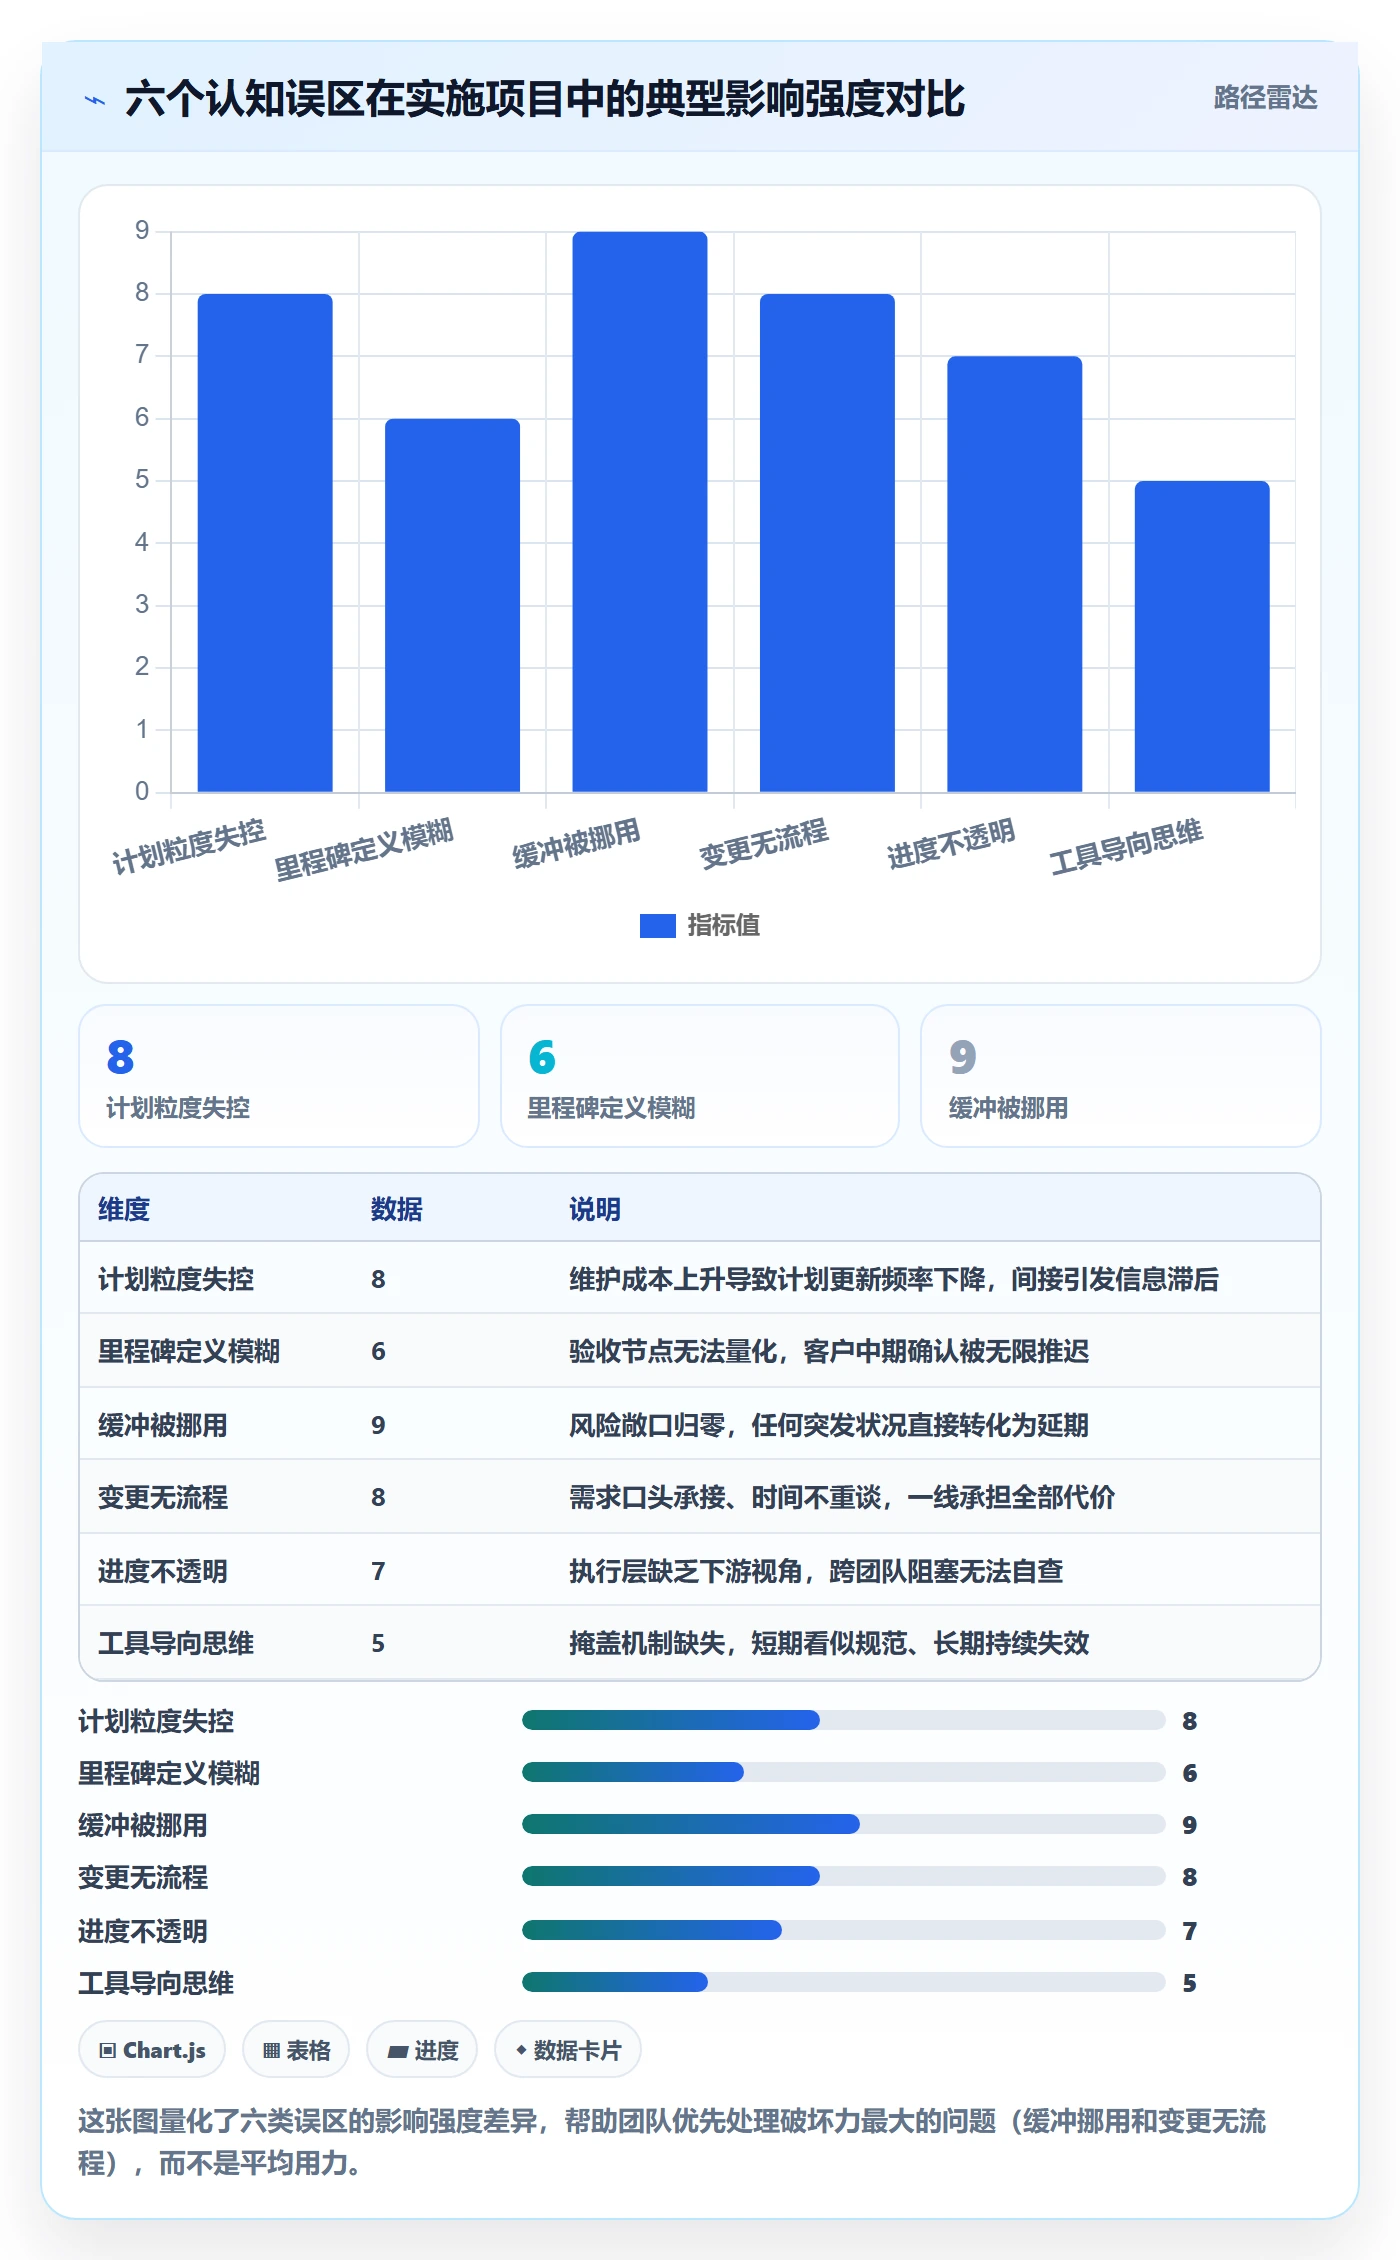1400x2260 pixels.
Task: Click the 缓冲被挪用 progress bar
Action: coord(843,1824)
